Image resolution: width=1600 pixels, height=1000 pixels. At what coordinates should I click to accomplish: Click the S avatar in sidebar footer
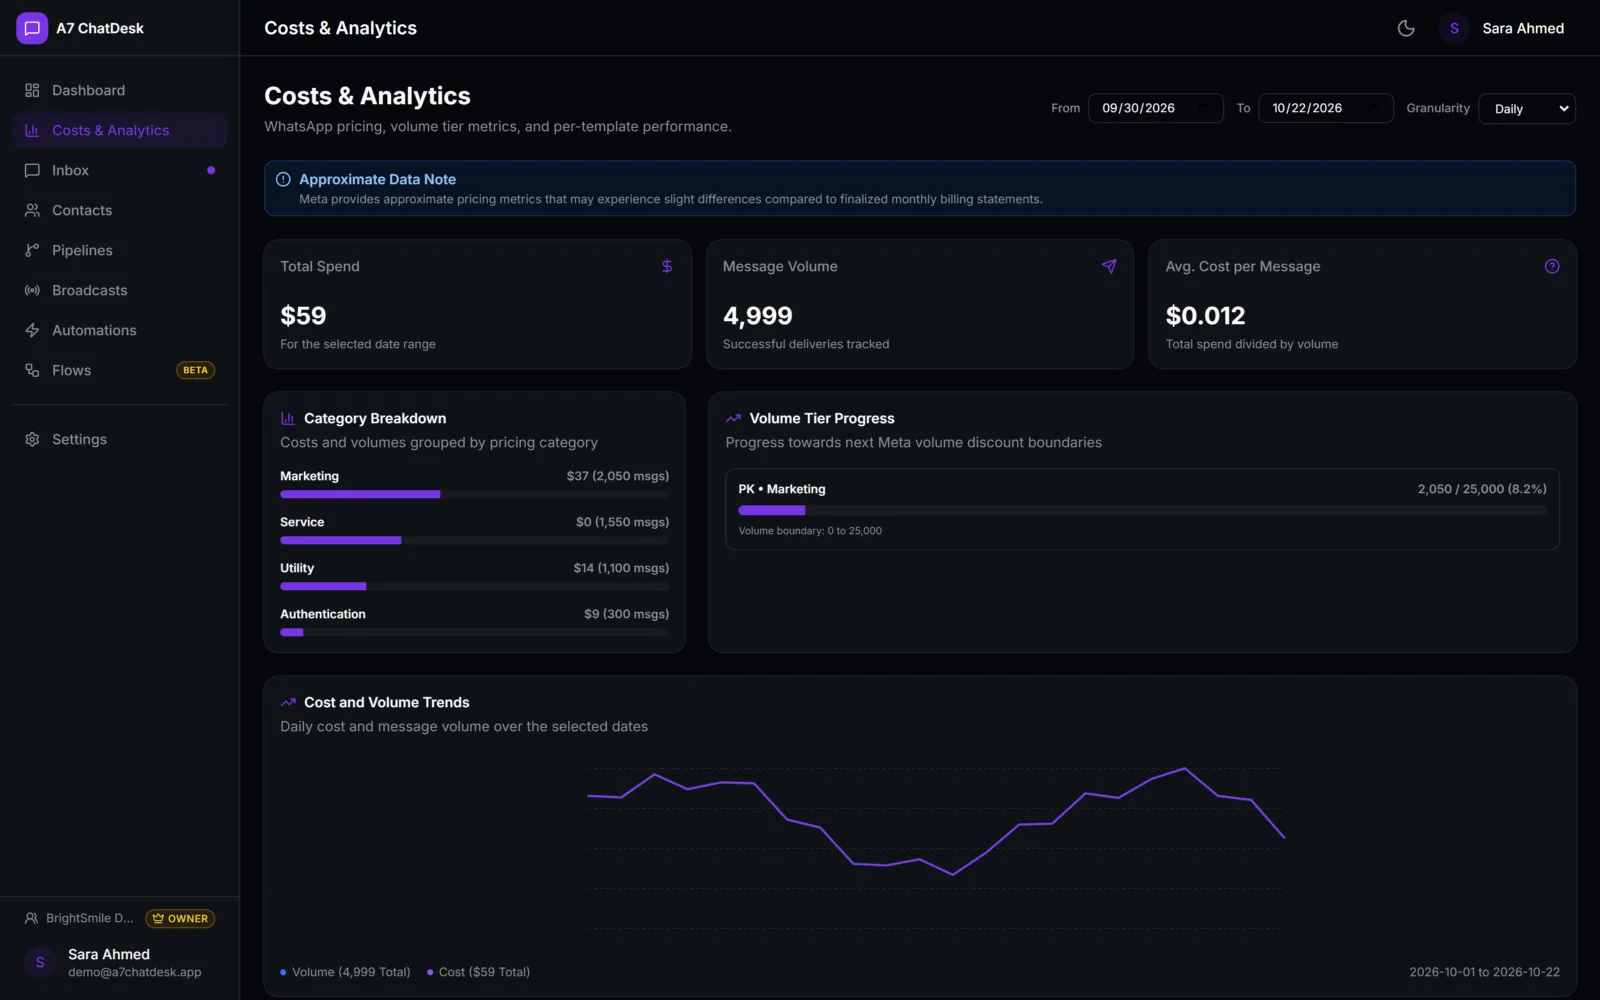tap(40, 962)
